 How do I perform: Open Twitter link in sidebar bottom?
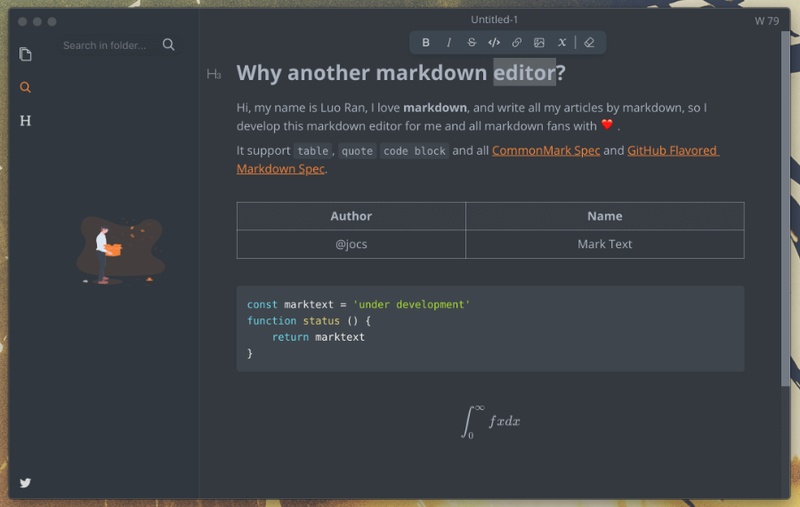tap(25, 483)
